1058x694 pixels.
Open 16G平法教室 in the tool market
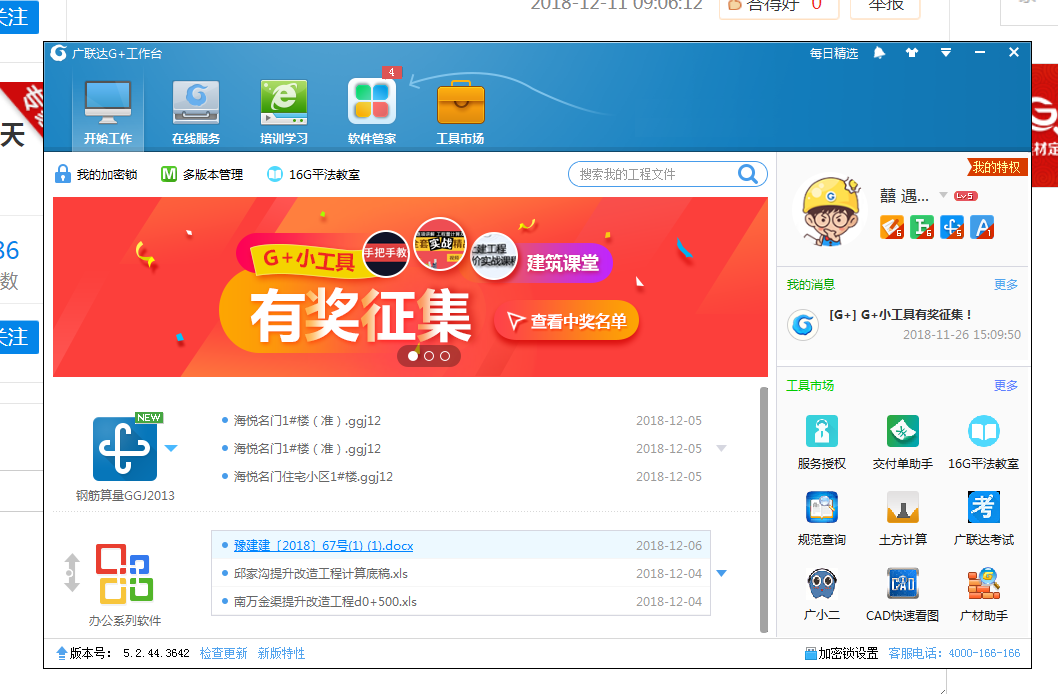coord(984,442)
